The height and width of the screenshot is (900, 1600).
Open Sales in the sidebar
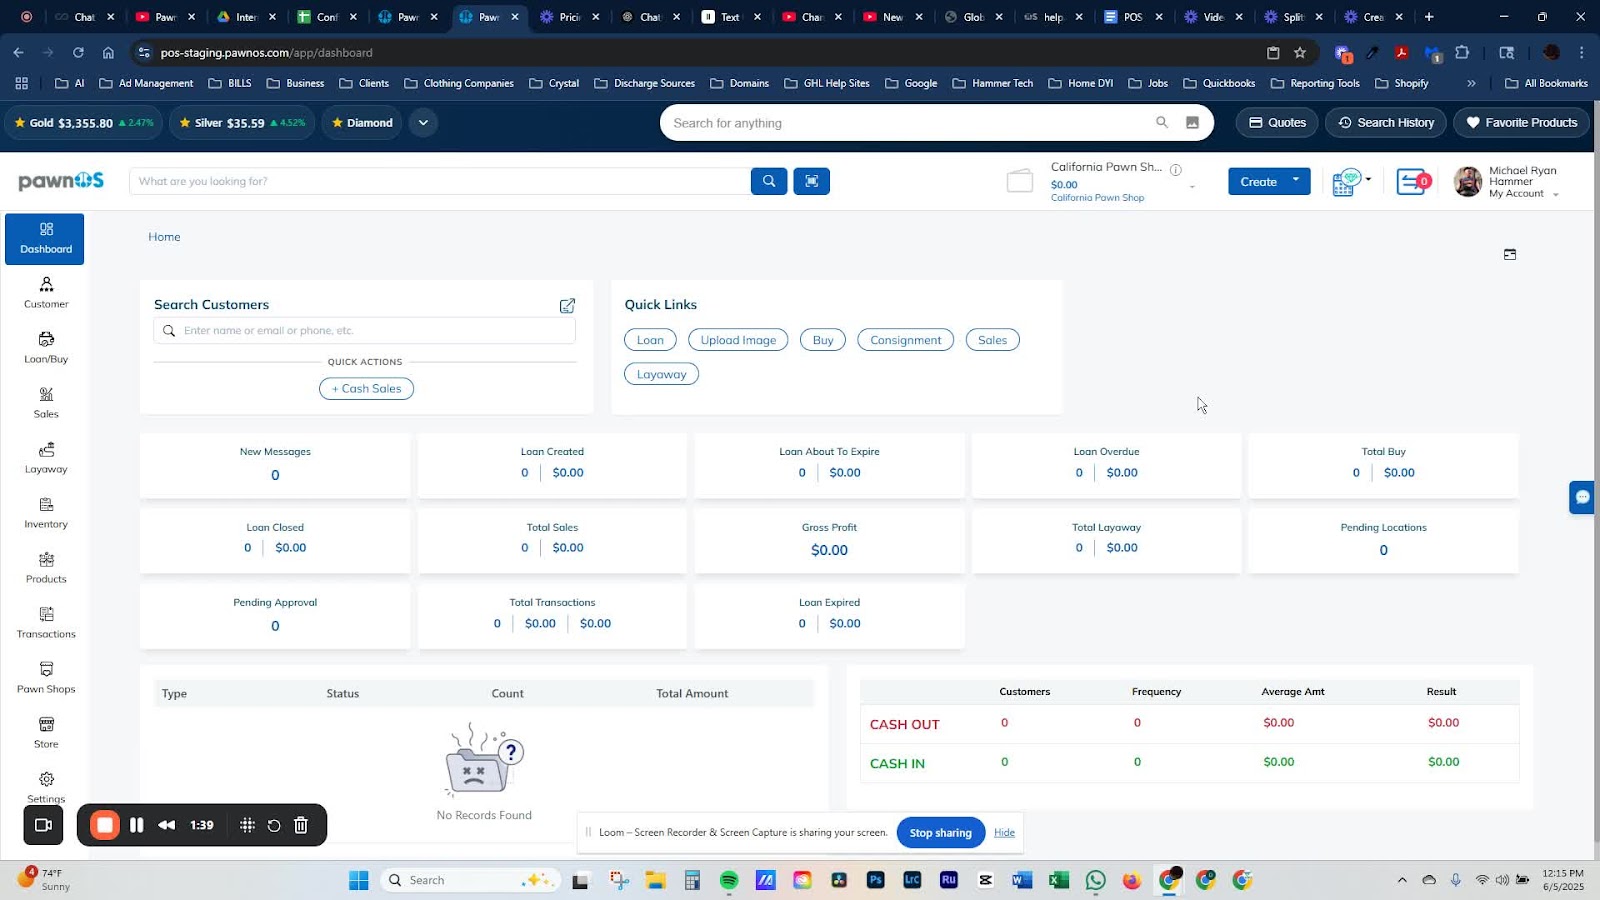(x=46, y=403)
